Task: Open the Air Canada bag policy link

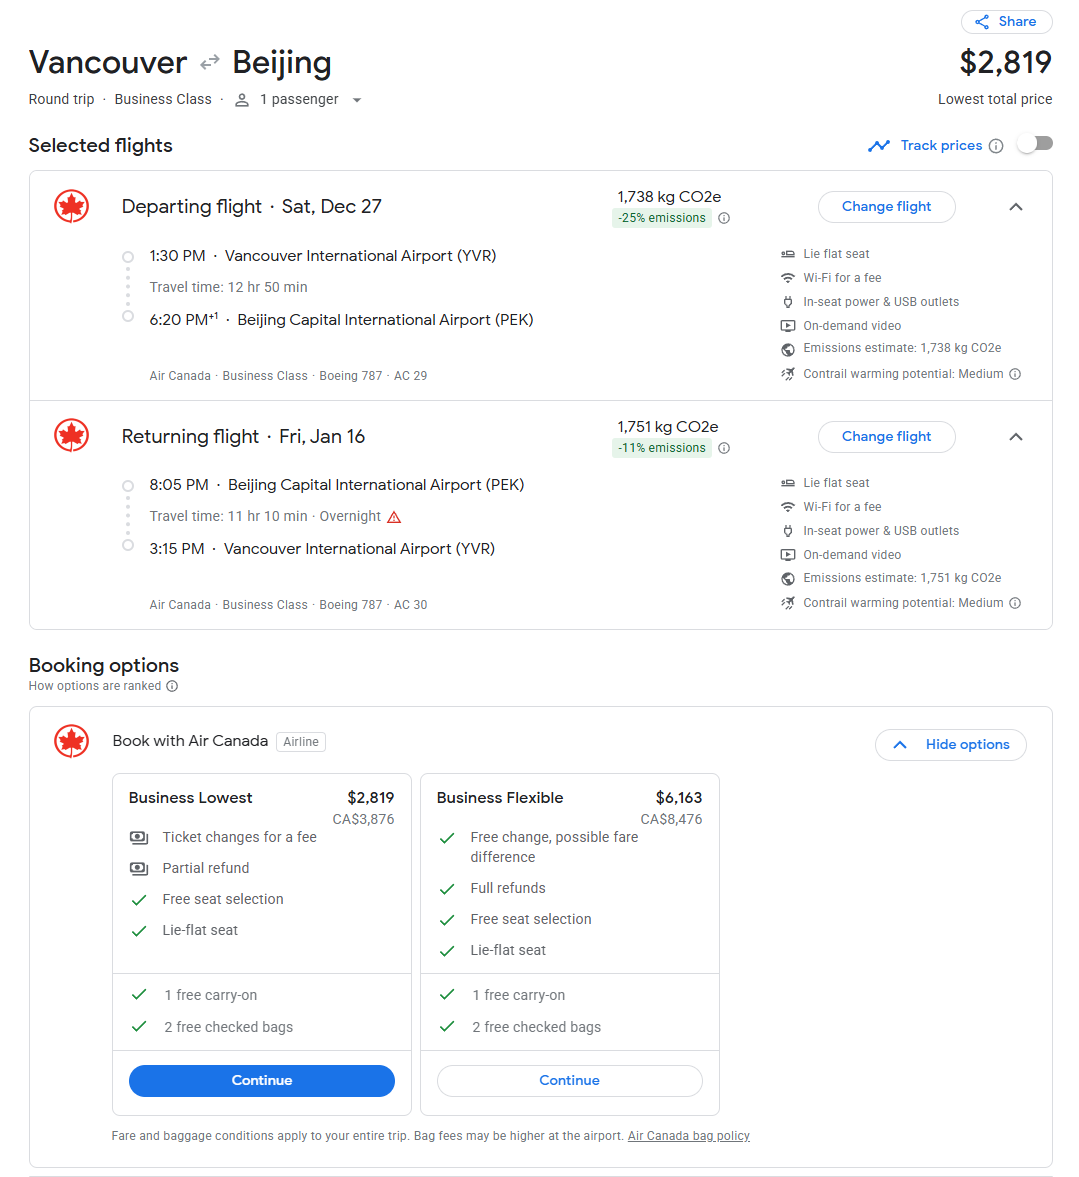Action: 689,1136
